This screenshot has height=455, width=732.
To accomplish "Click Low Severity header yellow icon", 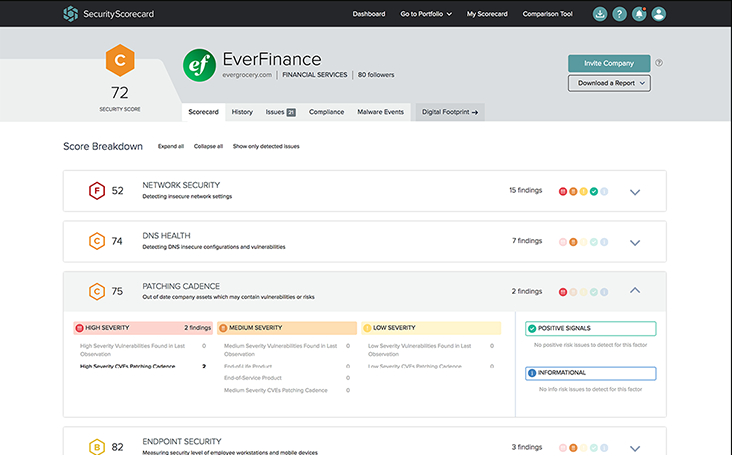I will (x=367, y=328).
